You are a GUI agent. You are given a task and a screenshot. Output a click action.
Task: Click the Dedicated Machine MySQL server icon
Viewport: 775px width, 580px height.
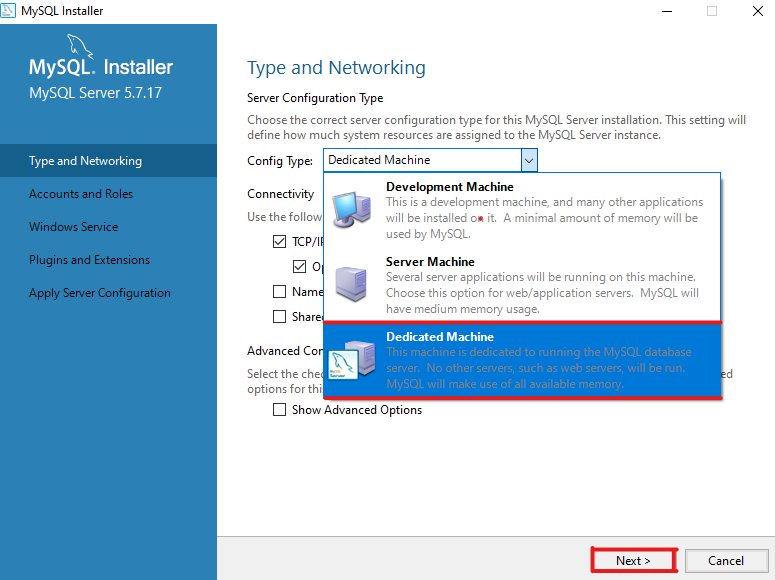pos(351,360)
